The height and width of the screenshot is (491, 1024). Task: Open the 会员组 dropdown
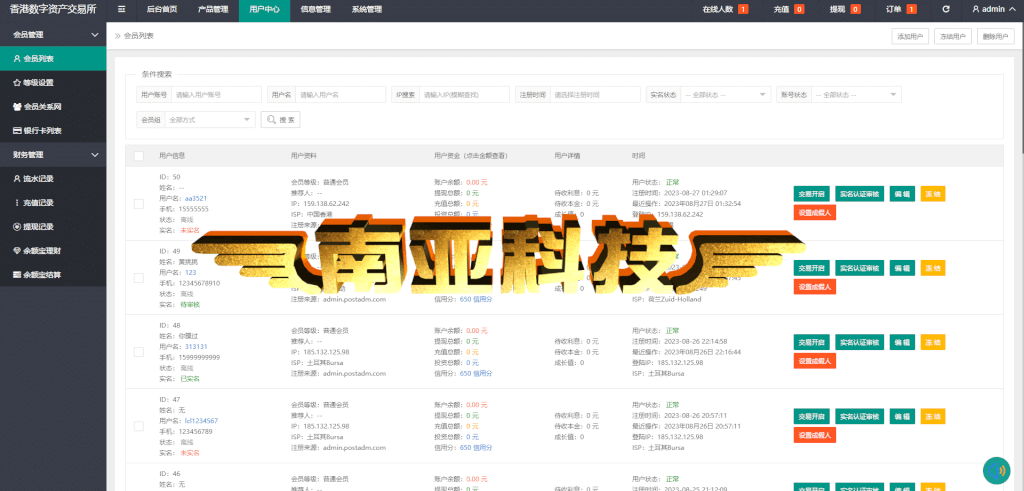point(210,119)
